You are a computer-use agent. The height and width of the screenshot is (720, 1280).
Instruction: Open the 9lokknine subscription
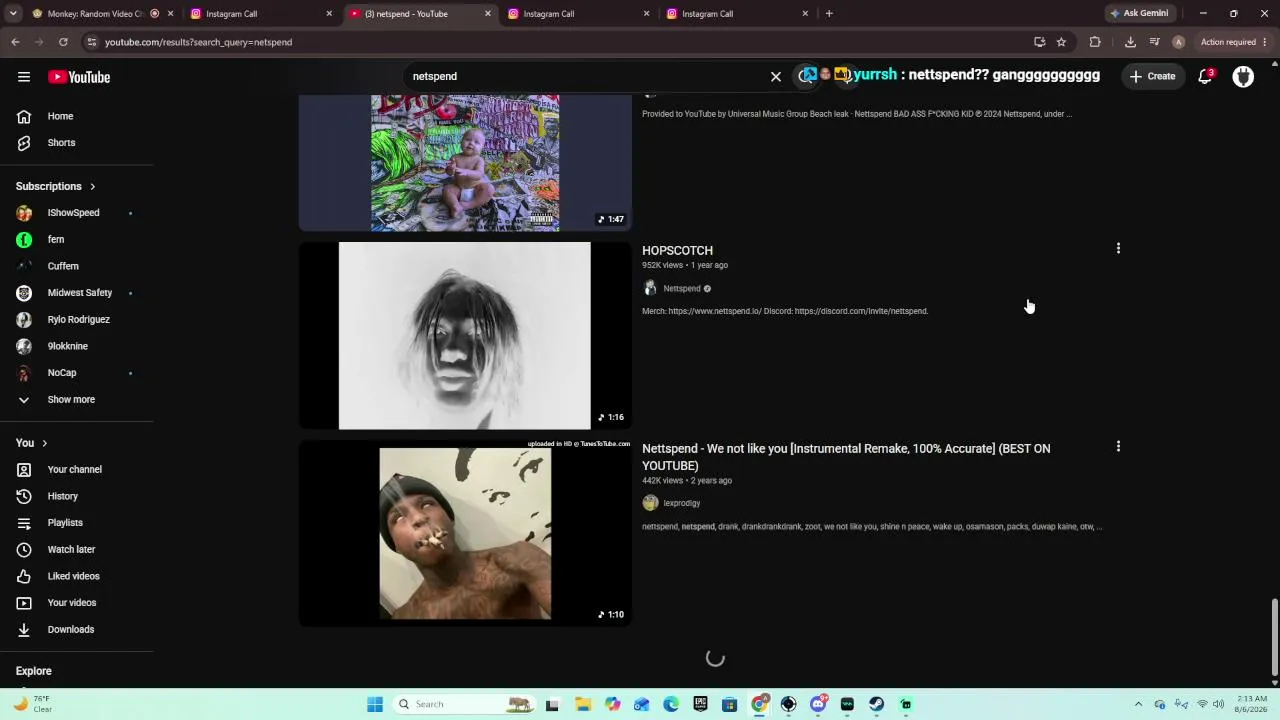(67, 346)
